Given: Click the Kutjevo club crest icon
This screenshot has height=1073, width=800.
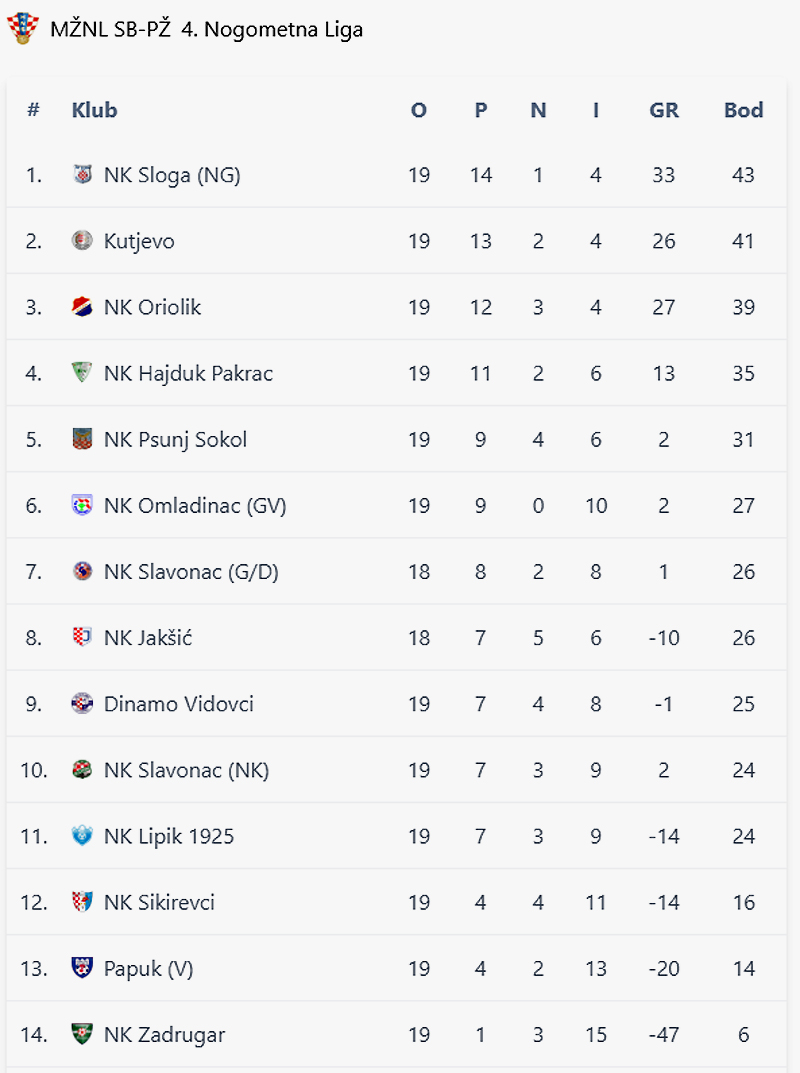Looking at the screenshot, I should pos(82,241).
